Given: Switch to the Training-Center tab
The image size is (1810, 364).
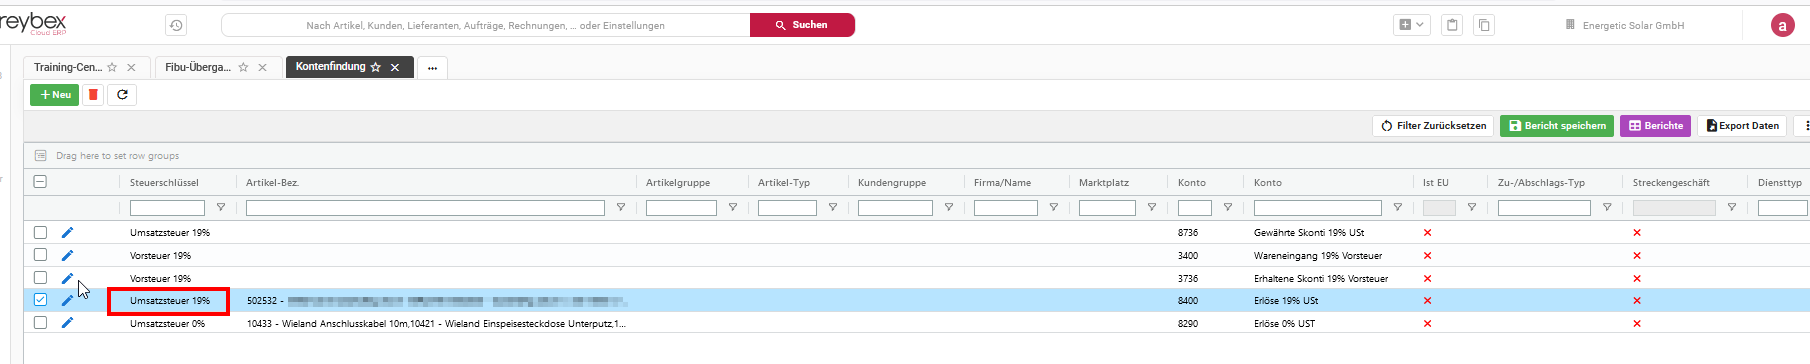Looking at the screenshot, I should tap(68, 67).
